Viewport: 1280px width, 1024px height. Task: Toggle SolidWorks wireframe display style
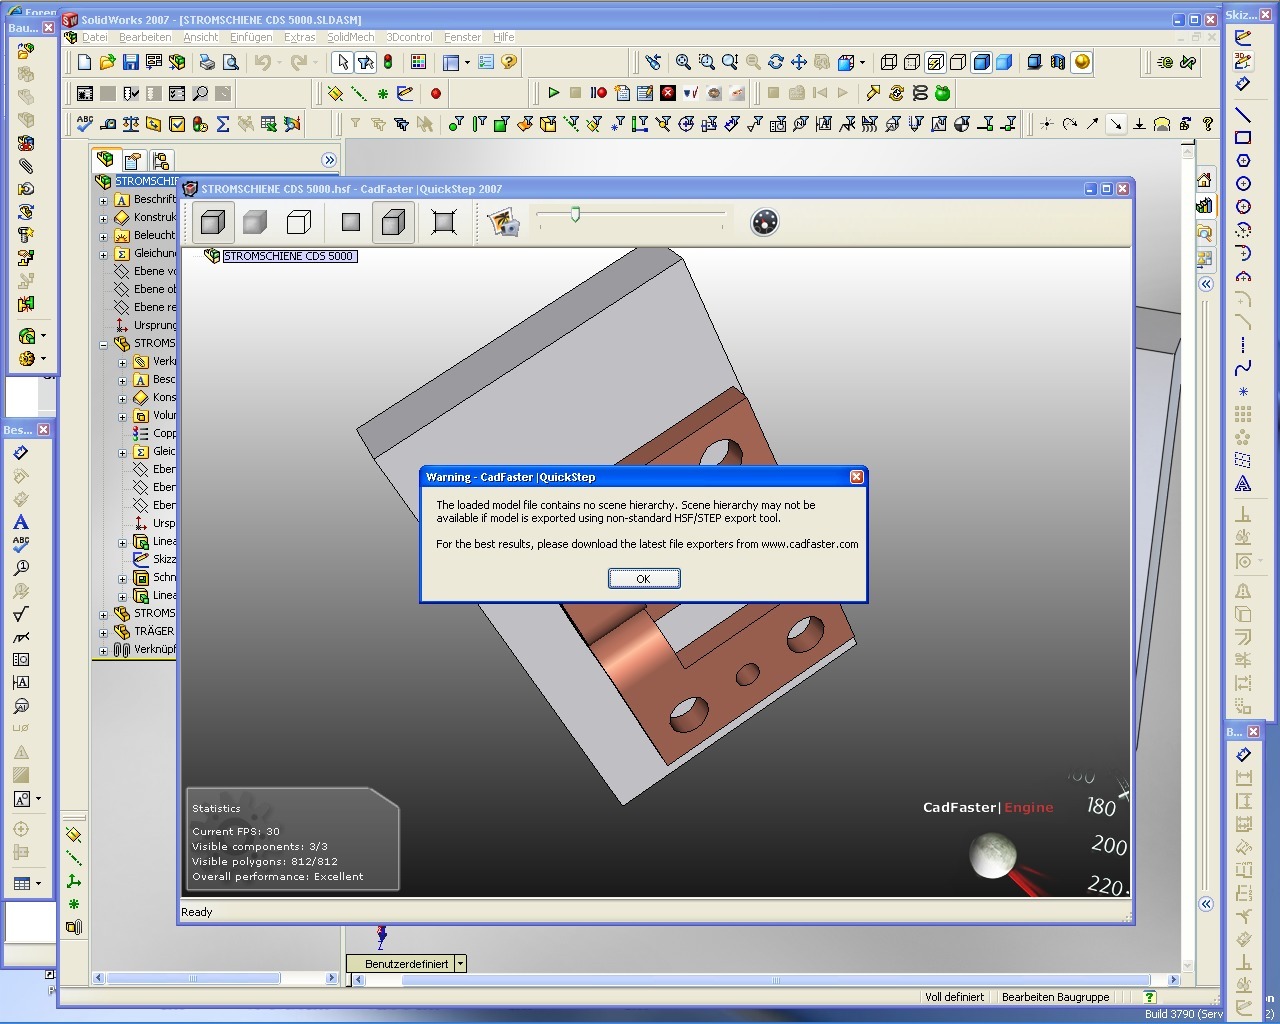click(888, 62)
